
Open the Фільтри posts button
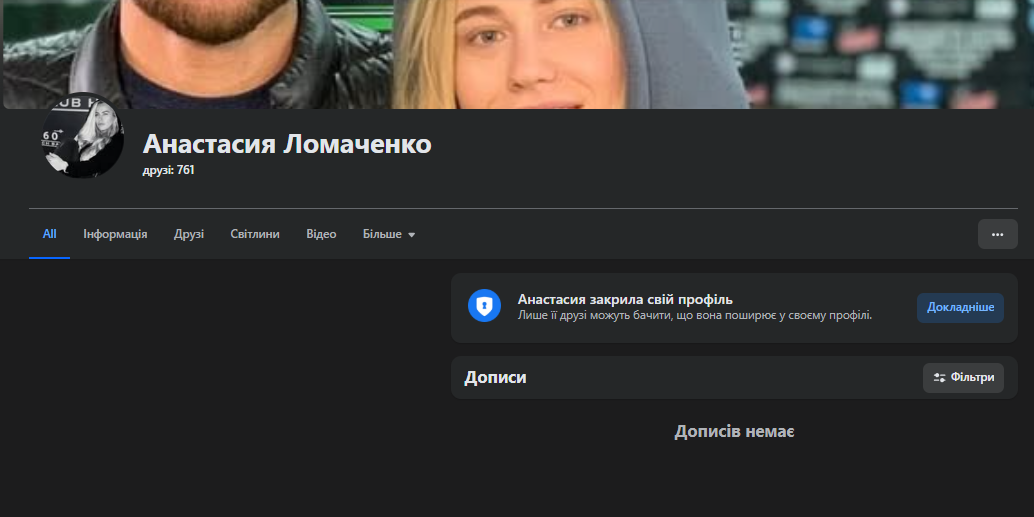(x=963, y=378)
